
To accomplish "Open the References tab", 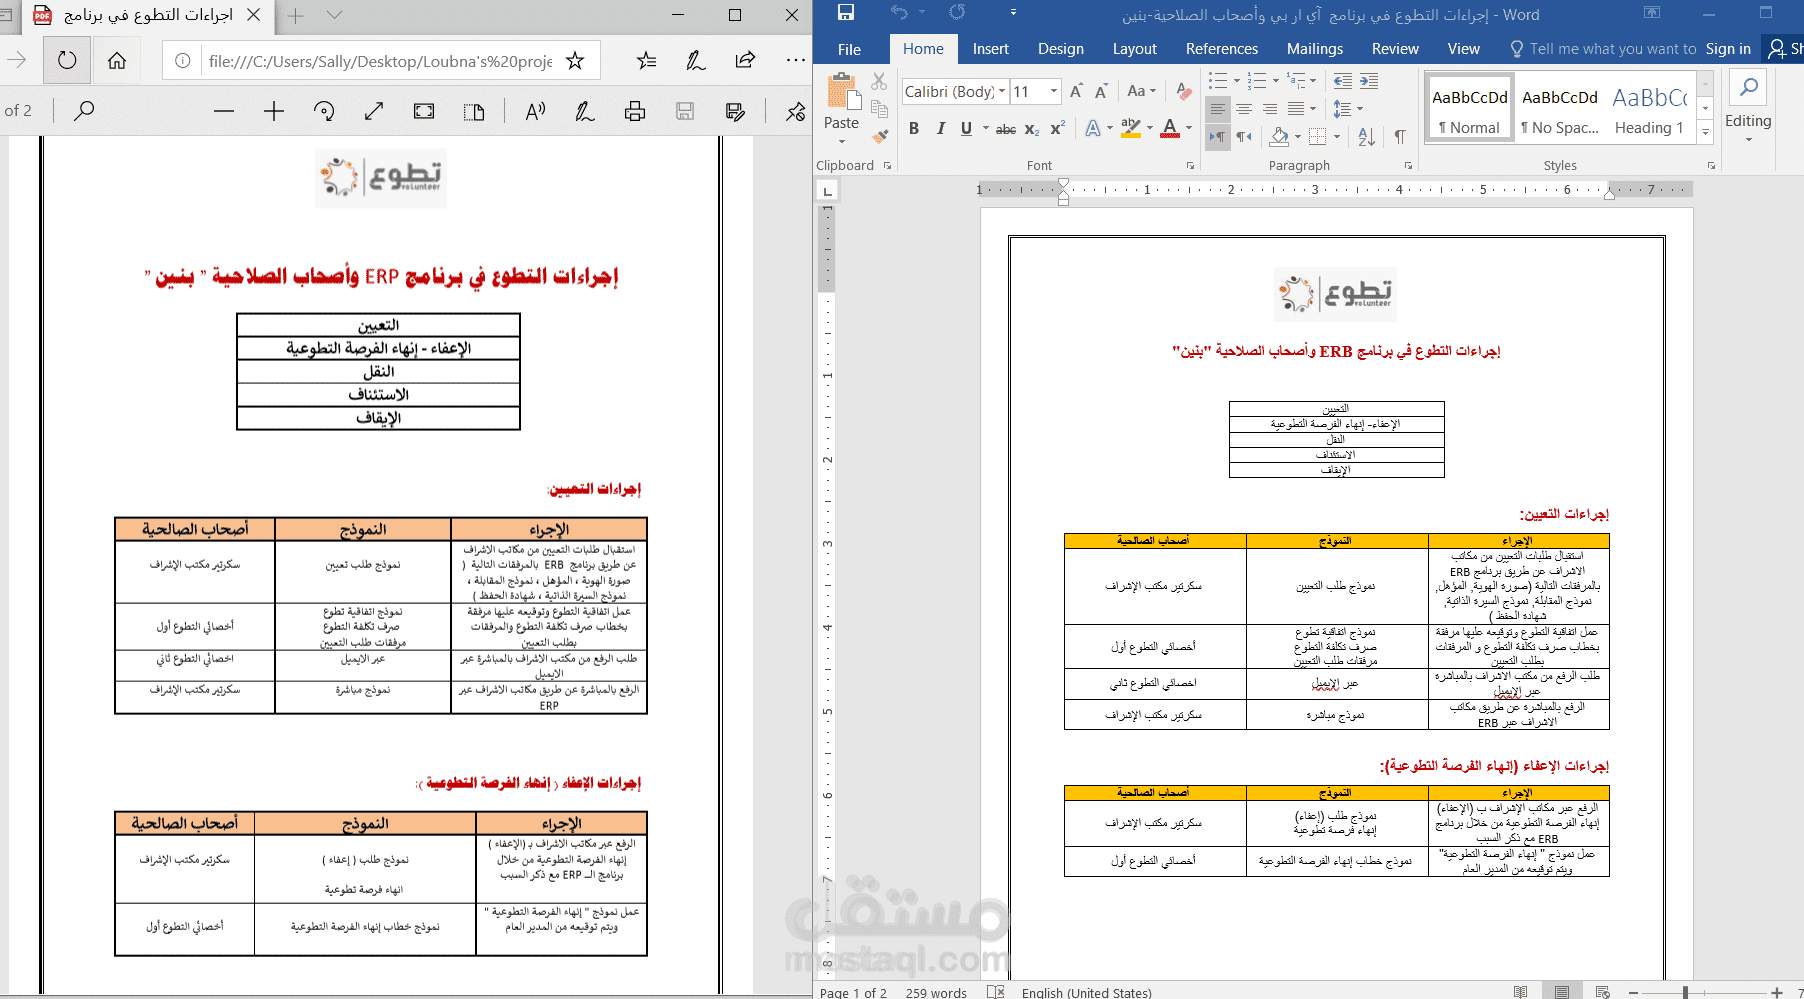I will point(1221,49).
